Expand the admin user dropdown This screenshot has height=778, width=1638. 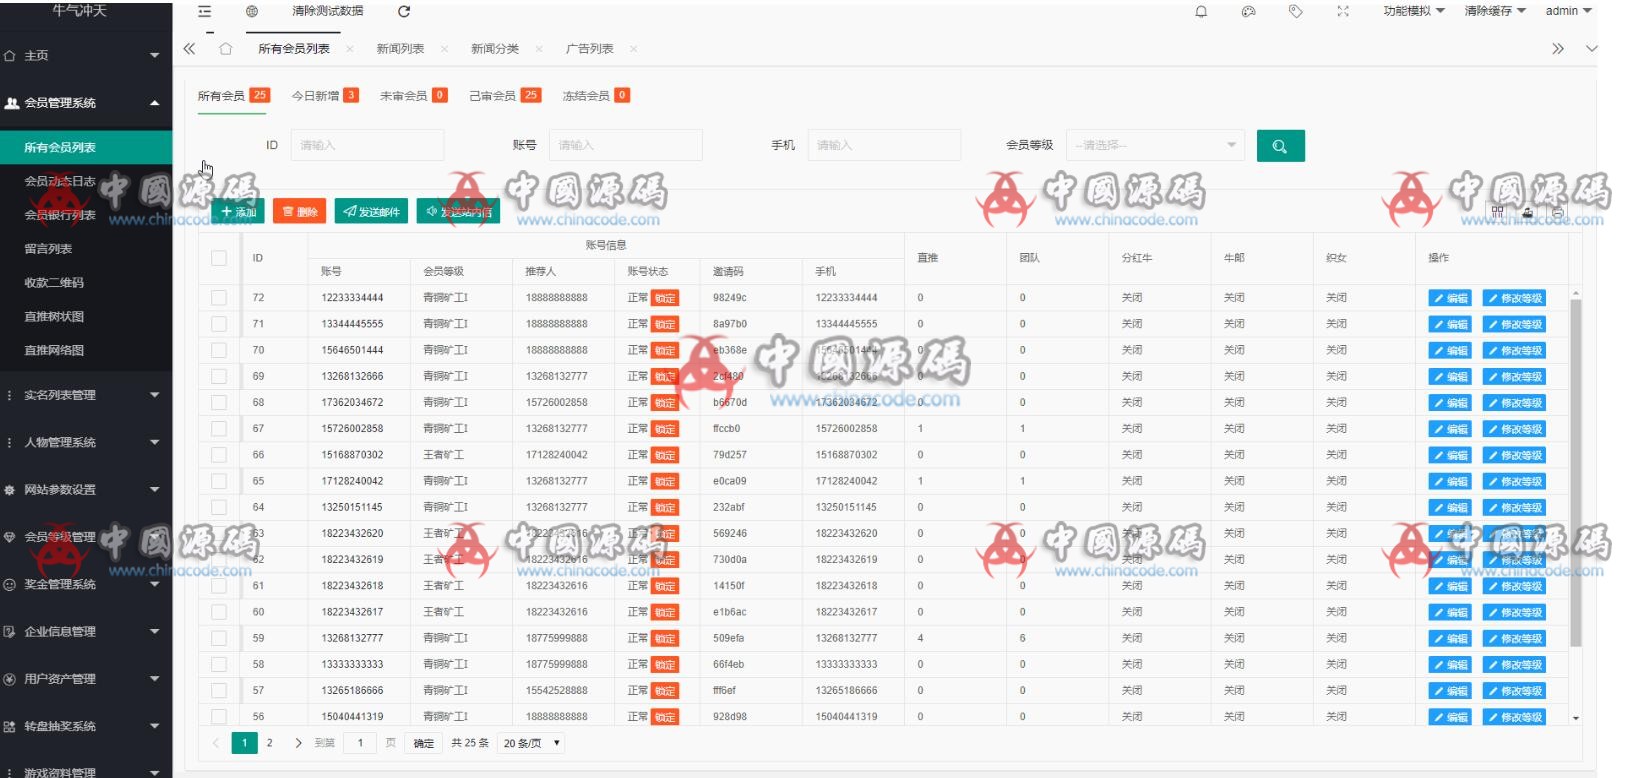(x=1567, y=12)
